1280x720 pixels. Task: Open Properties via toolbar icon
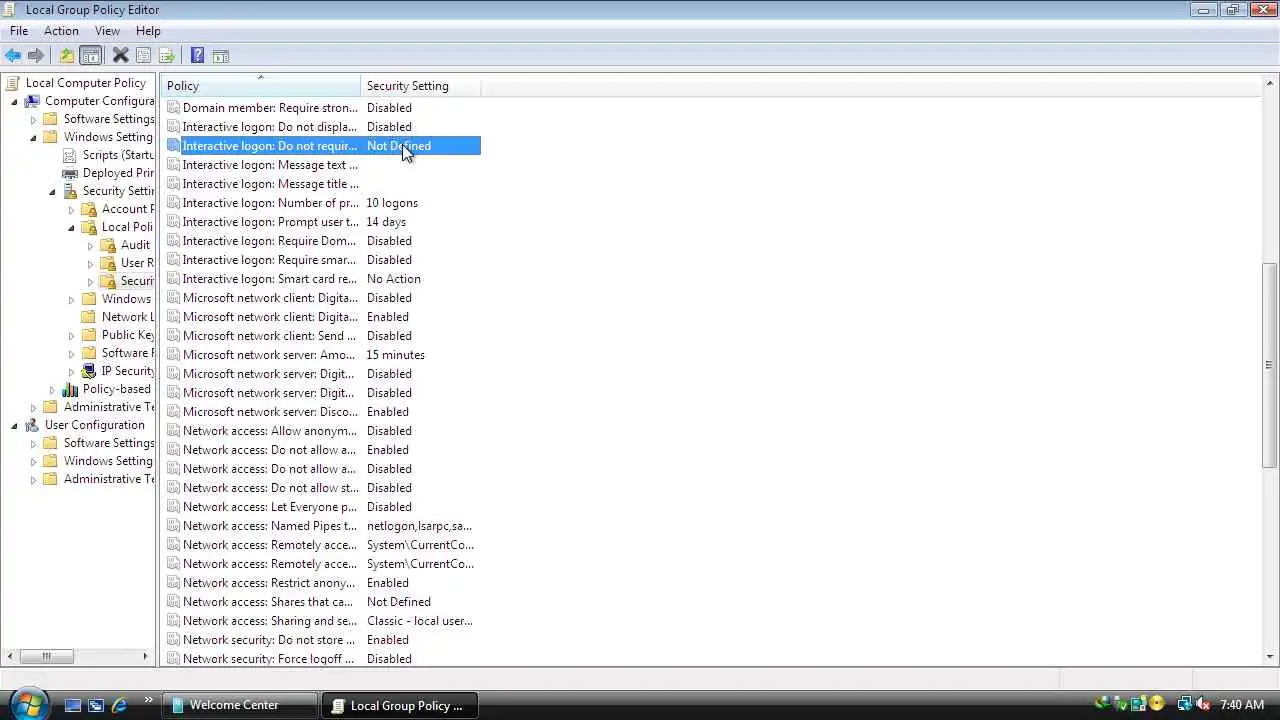point(143,56)
